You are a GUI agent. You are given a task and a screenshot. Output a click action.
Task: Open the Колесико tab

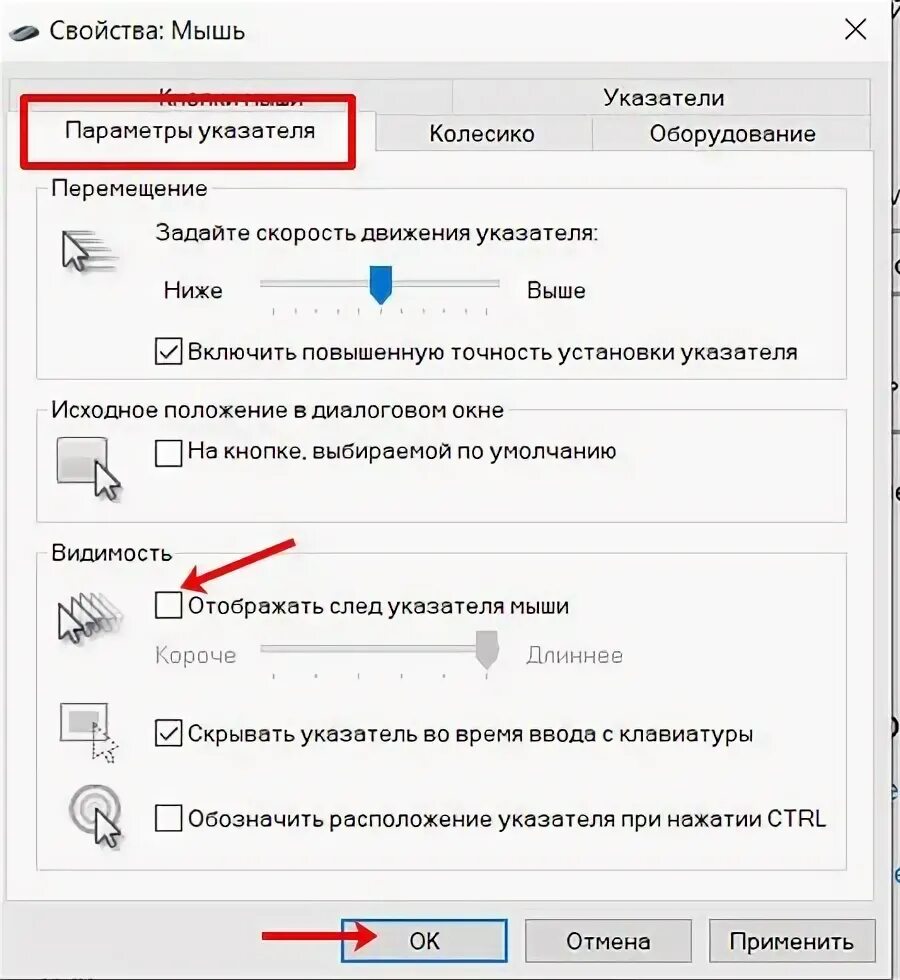point(482,134)
